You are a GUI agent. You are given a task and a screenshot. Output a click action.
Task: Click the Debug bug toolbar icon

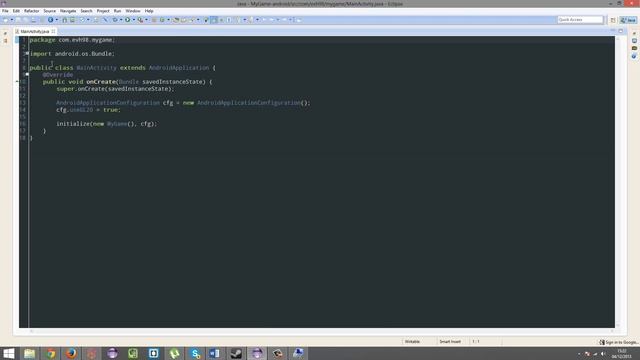[115, 20]
